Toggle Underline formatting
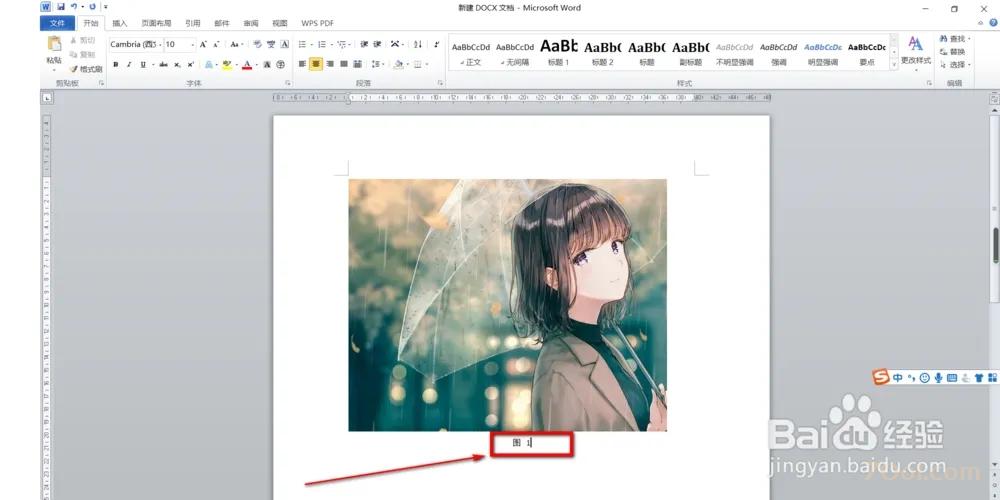The image size is (1000, 500). tap(143, 64)
